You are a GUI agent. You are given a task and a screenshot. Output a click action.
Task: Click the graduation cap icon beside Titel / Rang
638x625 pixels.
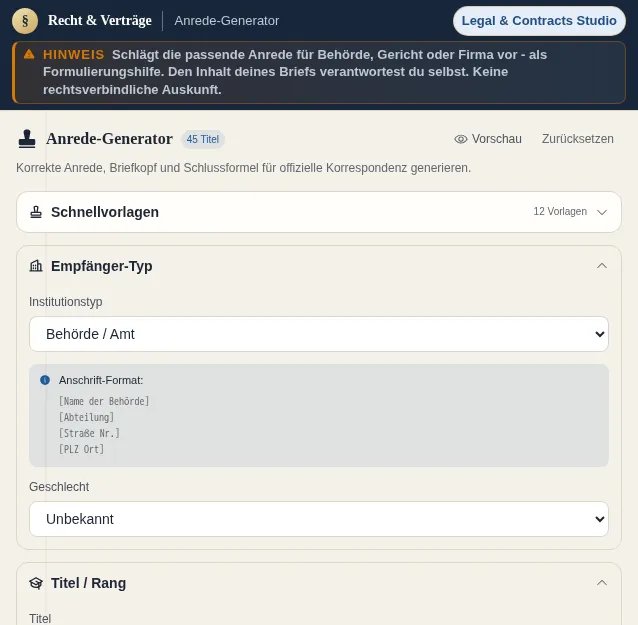(36, 583)
